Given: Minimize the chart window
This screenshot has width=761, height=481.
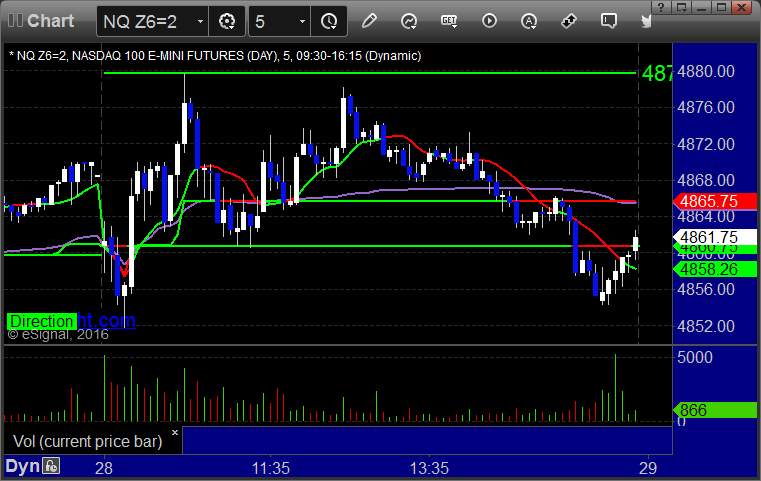Looking at the screenshot, I should pos(701,7).
